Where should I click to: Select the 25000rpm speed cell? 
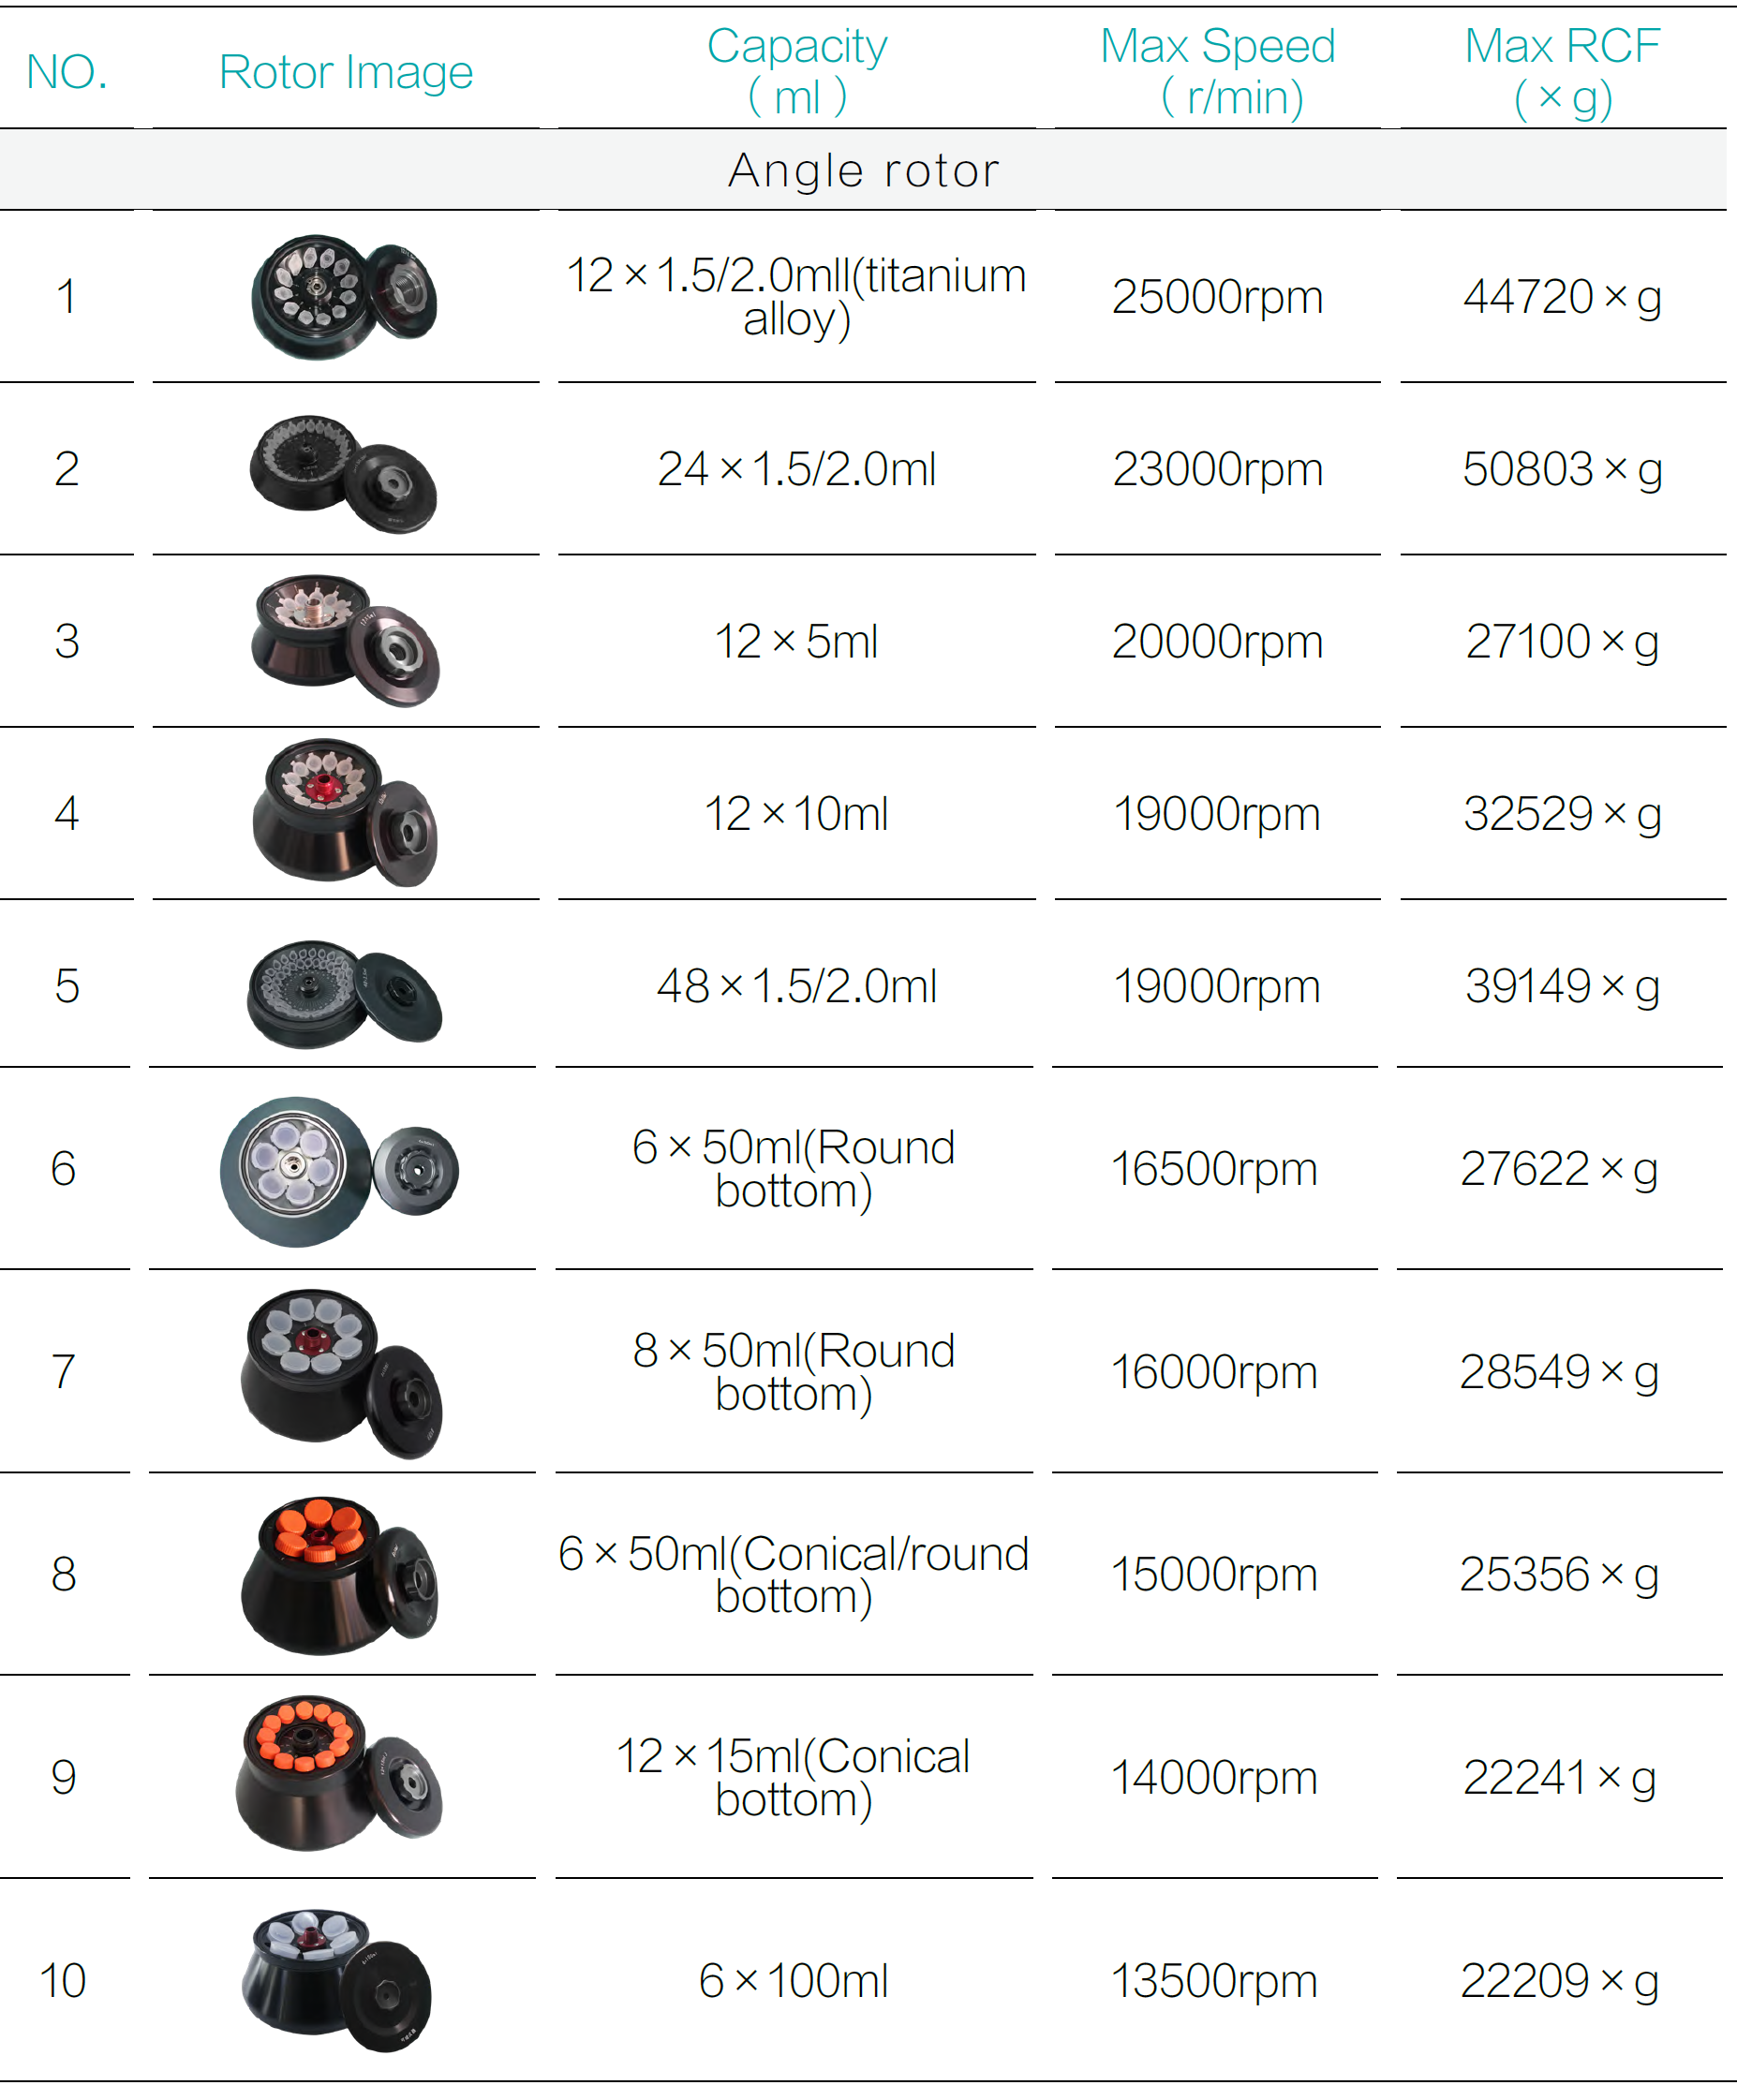coord(1217,297)
